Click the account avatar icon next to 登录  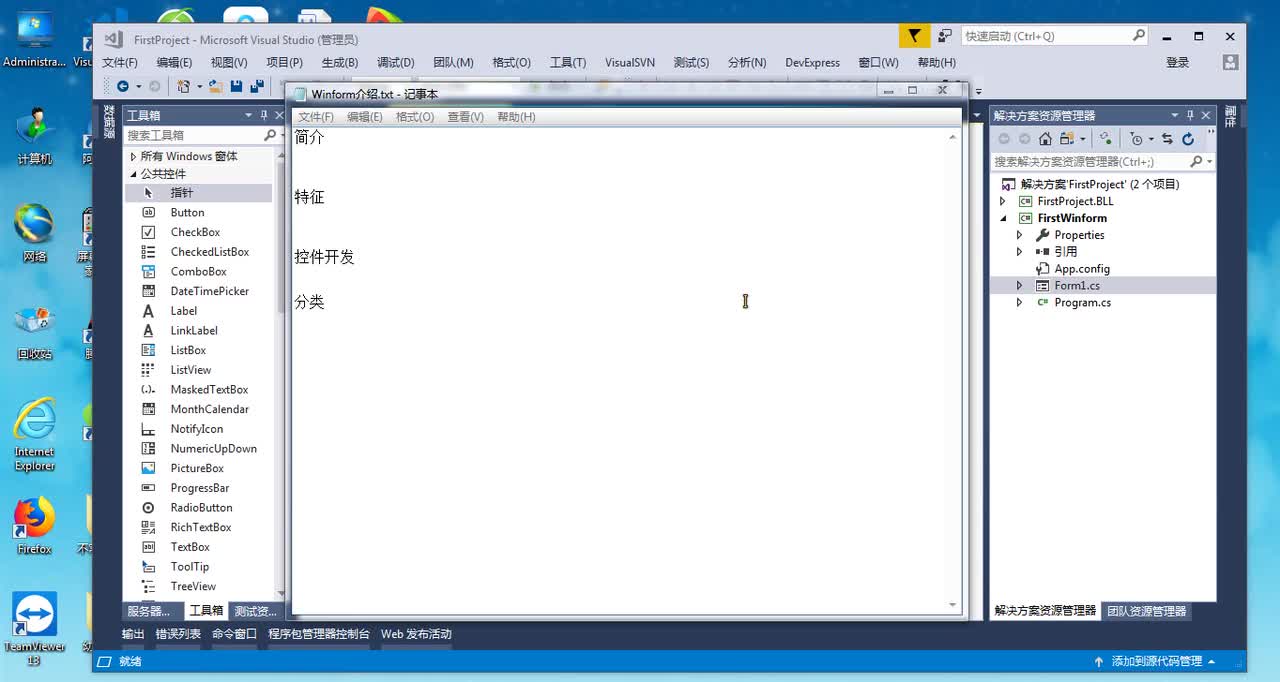[x=1229, y=62]
